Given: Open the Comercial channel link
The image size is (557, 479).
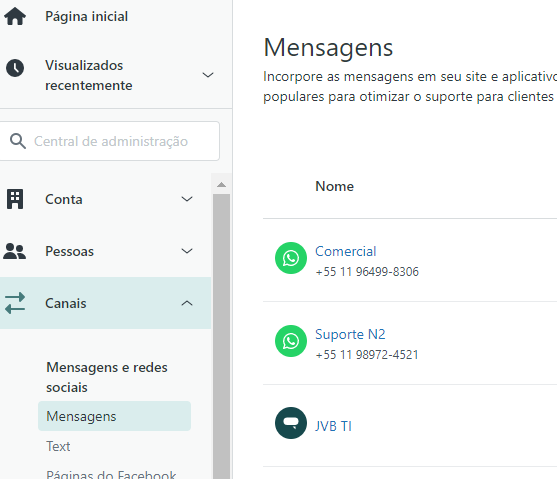Looking at the screenshot, I should [346, 251].
